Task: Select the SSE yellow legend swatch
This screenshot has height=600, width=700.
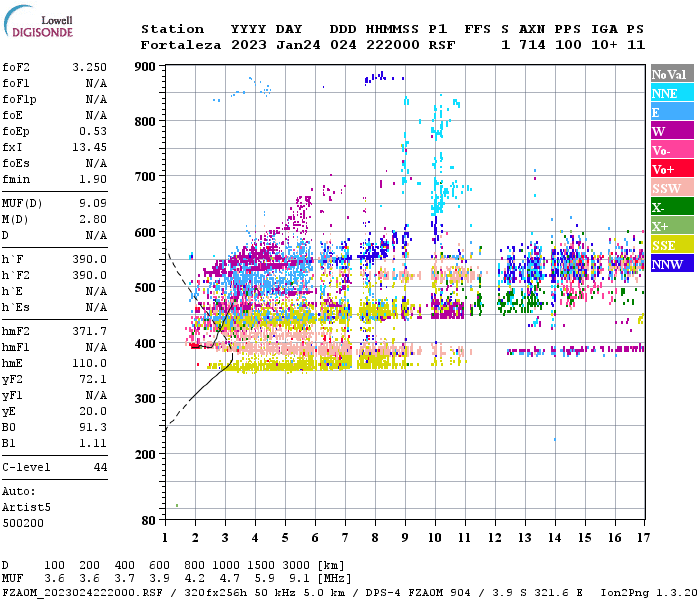Action: (672, 244)
